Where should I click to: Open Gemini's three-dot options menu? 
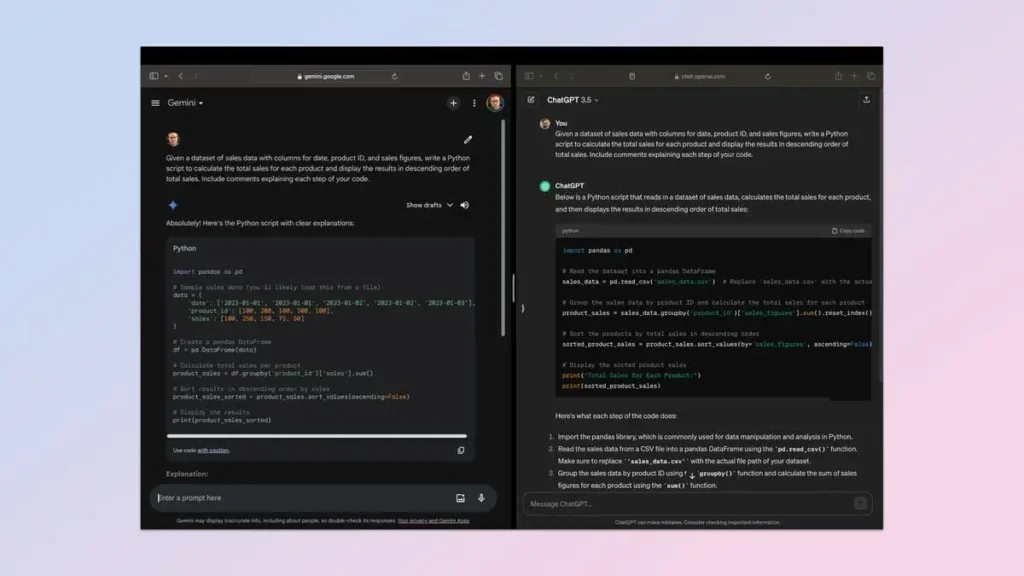(x=474, y=103)
